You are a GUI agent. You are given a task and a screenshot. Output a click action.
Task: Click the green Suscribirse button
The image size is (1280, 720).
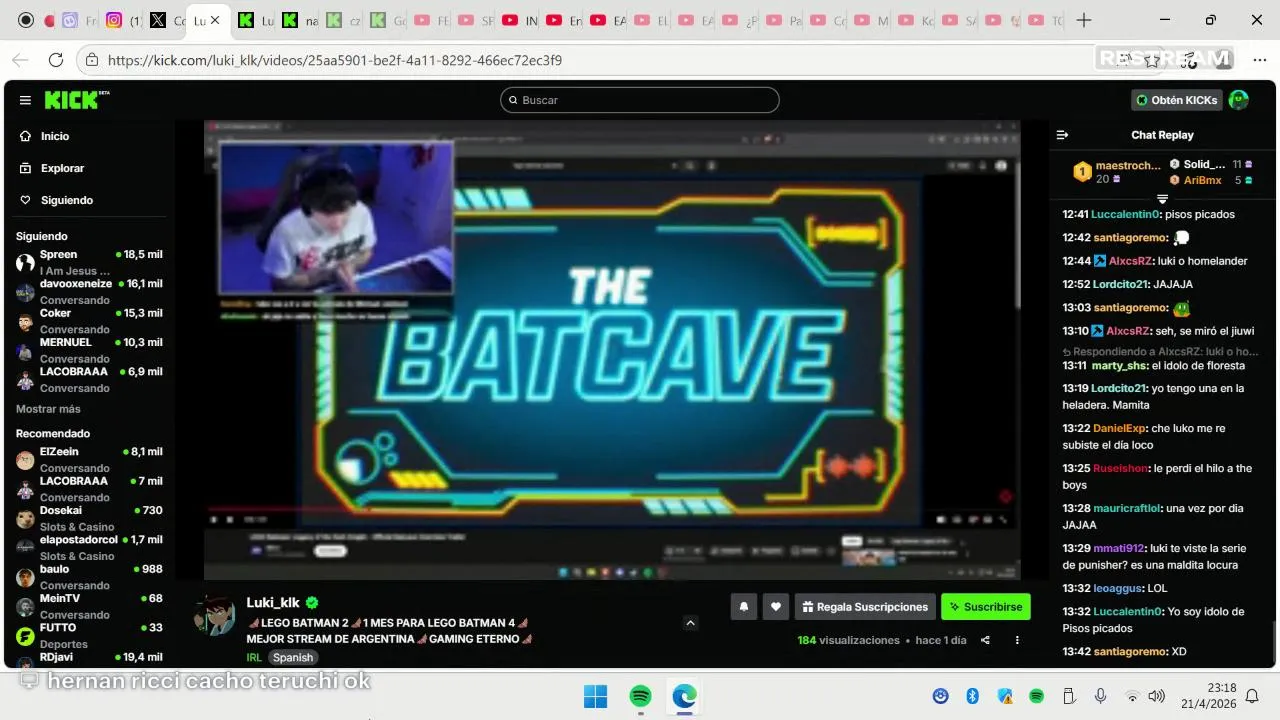(x=985, y=606)
